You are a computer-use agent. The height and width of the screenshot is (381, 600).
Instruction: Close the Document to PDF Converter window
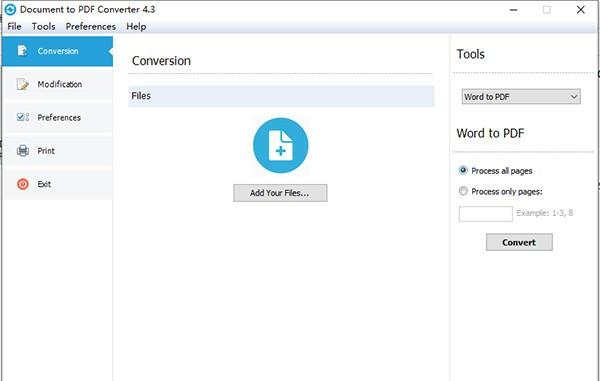coord(580,10)
